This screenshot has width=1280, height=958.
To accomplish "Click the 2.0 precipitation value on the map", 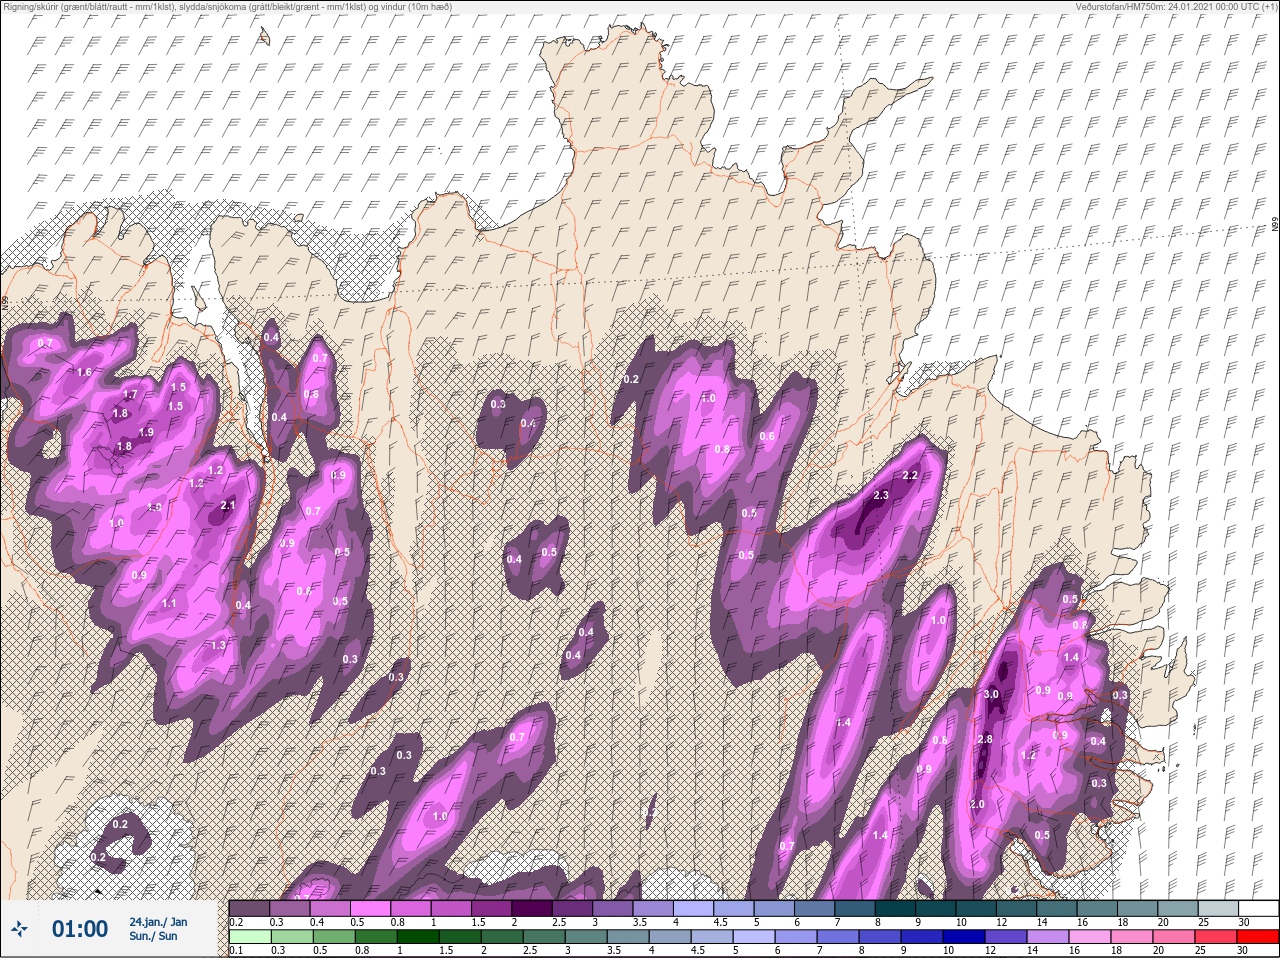I will coord(977,804).
